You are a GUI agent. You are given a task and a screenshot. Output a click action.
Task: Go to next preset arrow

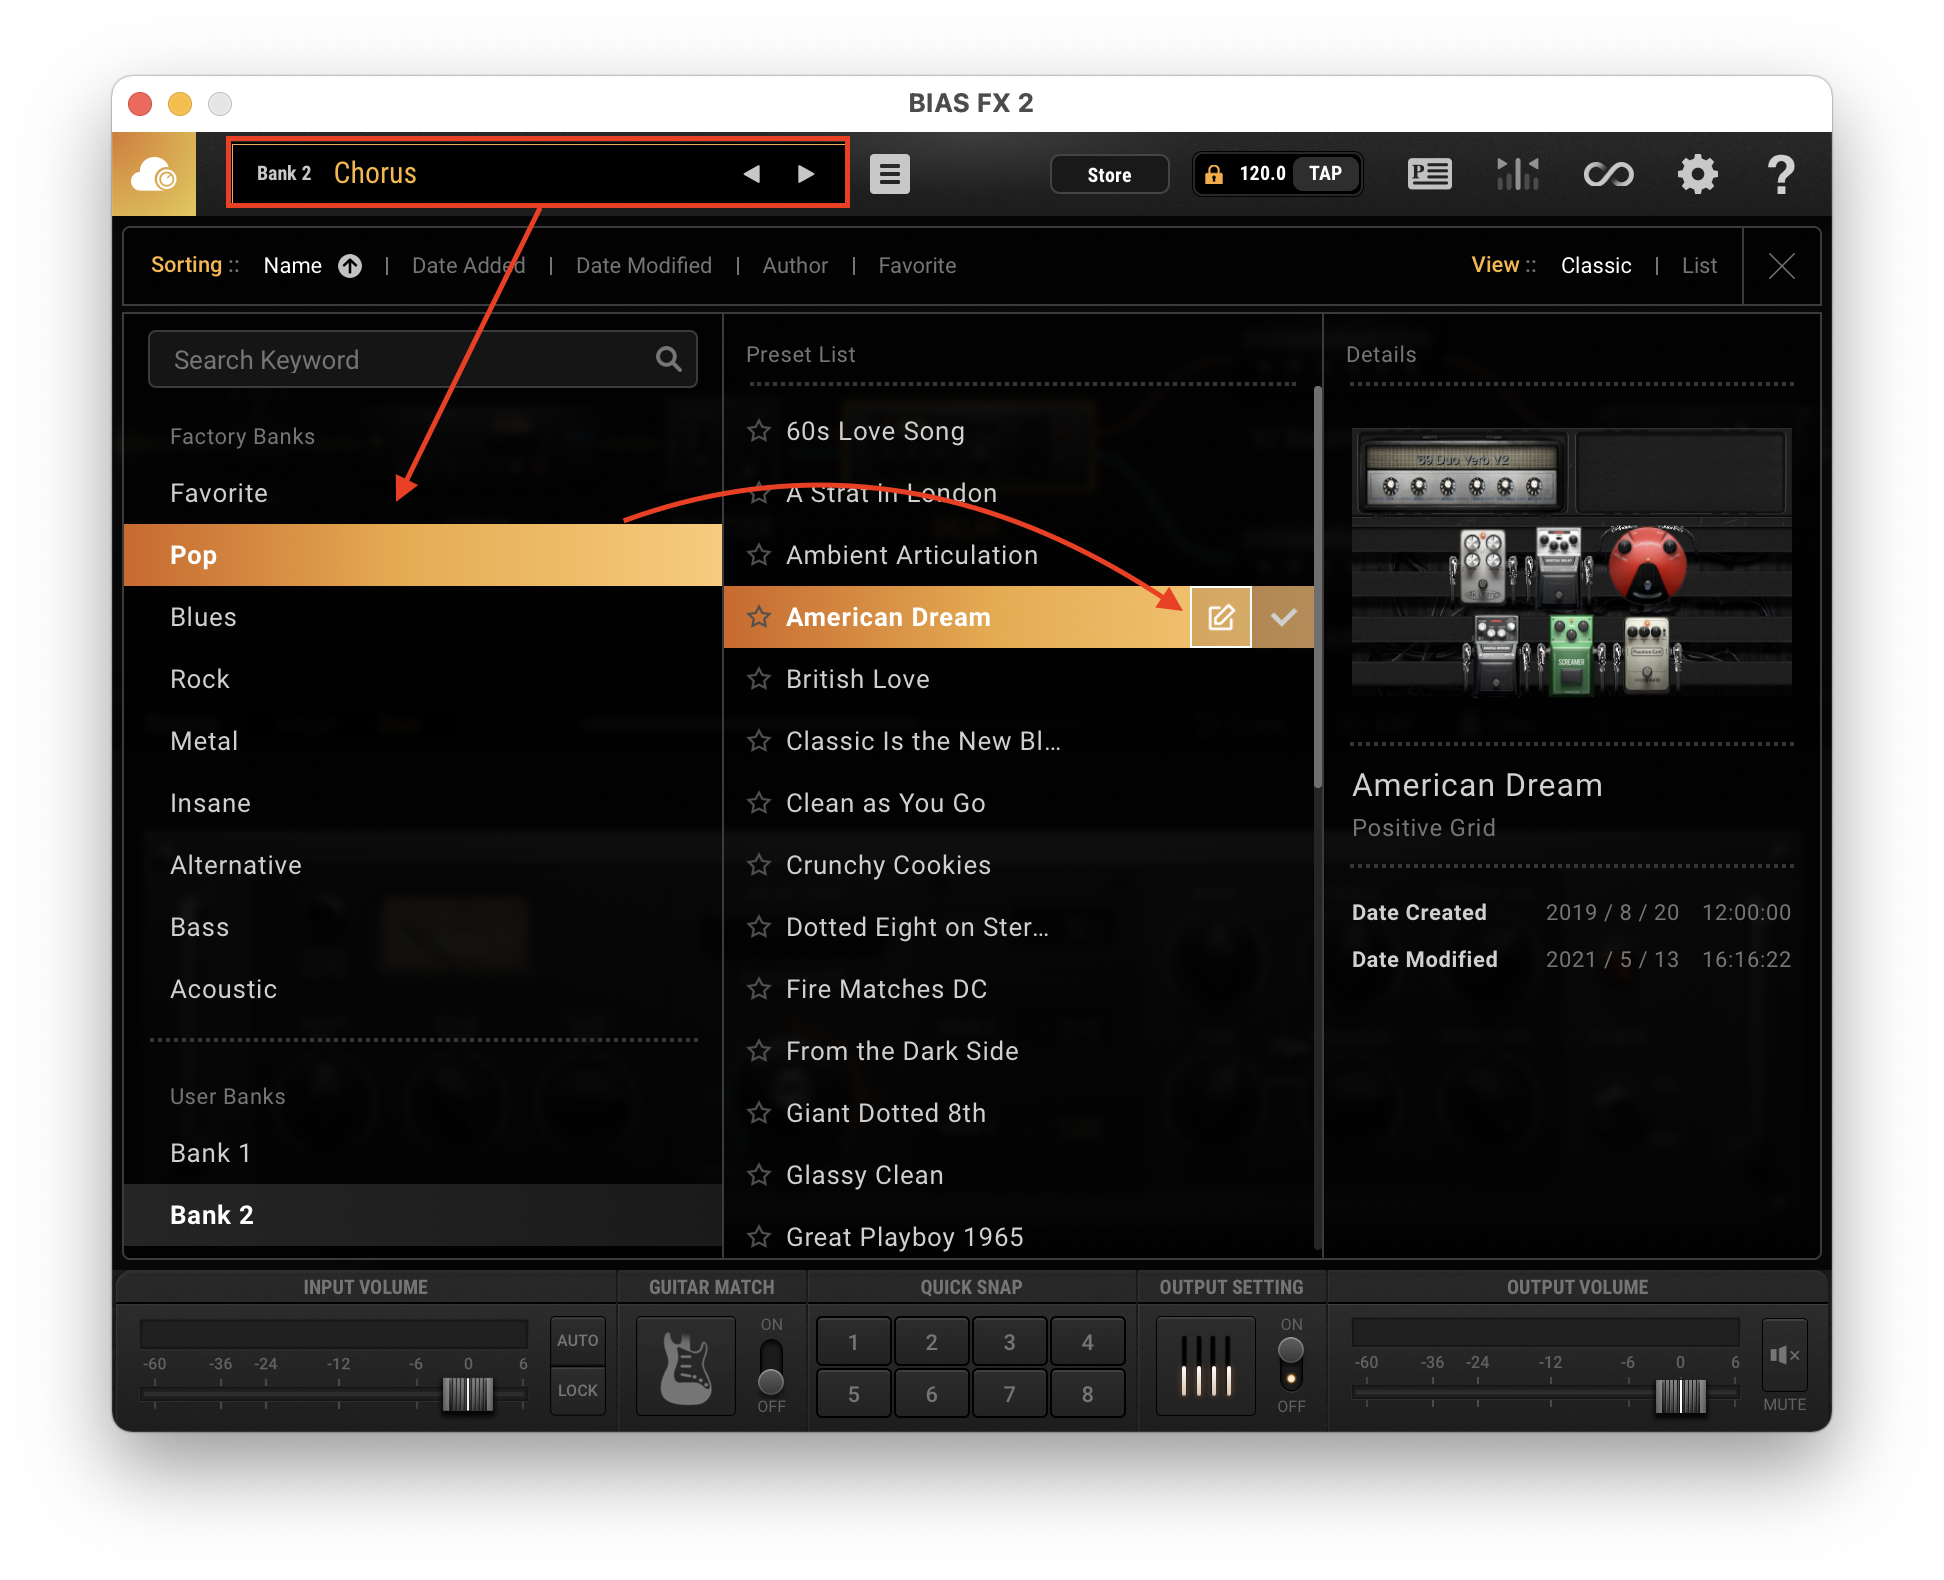click(x=806, y=174)
